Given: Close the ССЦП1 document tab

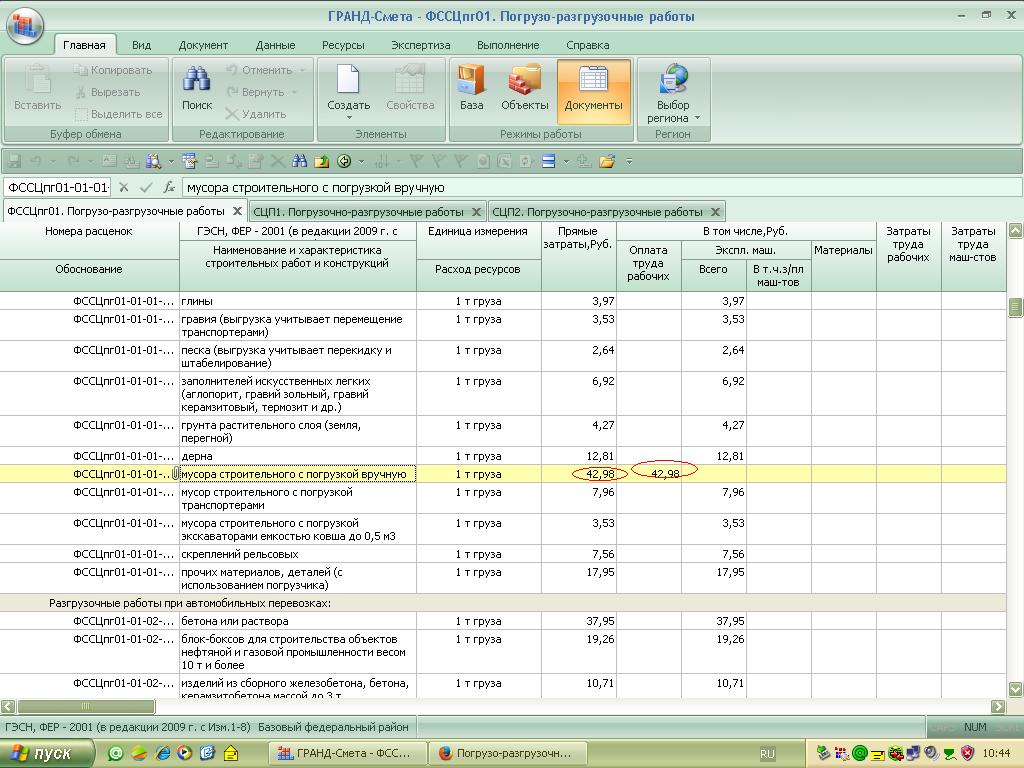Looking at the screenshot, I should [477, 212].
